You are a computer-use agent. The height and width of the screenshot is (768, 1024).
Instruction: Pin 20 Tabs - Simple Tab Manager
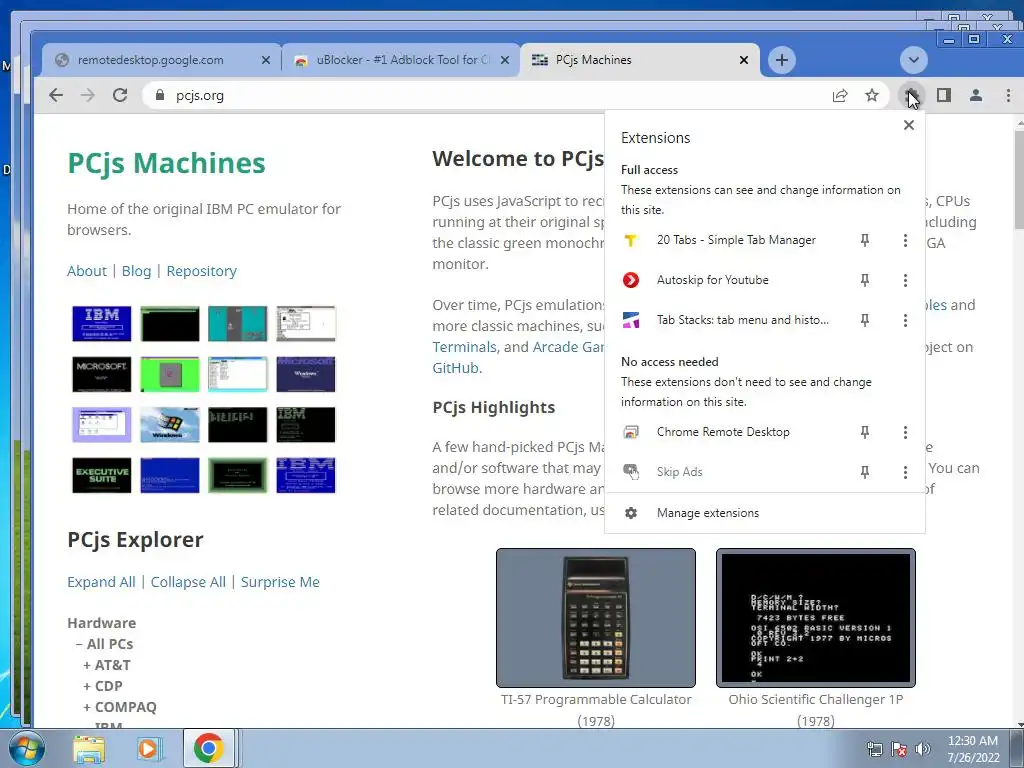[x=865, y=240]
